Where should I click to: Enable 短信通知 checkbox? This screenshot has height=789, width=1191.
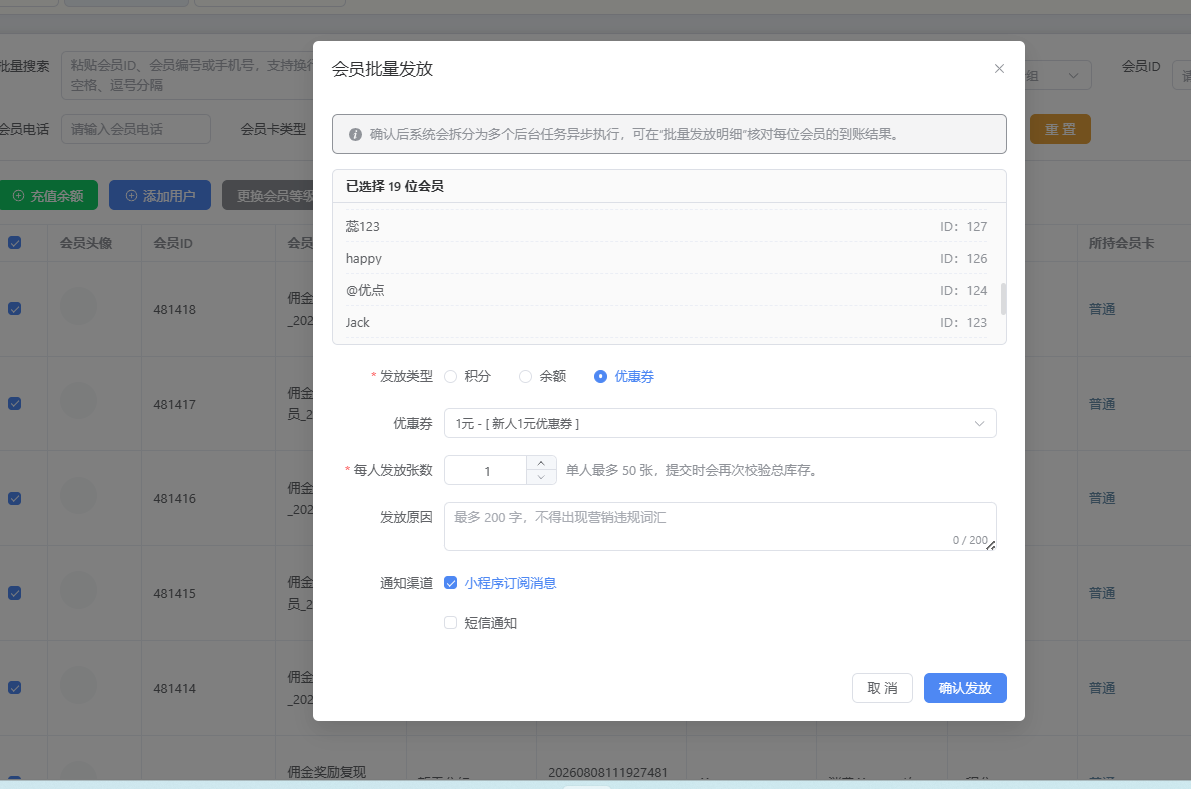450,623
